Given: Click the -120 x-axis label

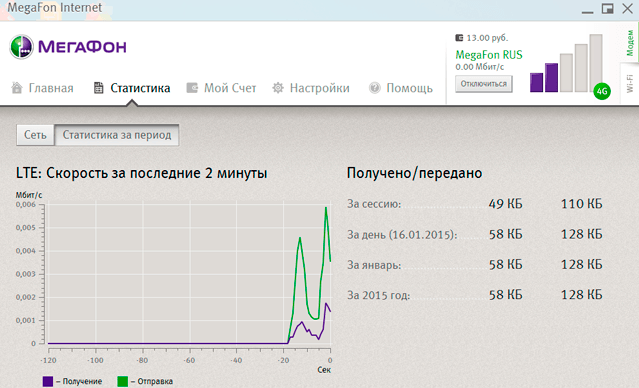Looking at the screenshot, I should pyautogui.click(x=48, y=360).
